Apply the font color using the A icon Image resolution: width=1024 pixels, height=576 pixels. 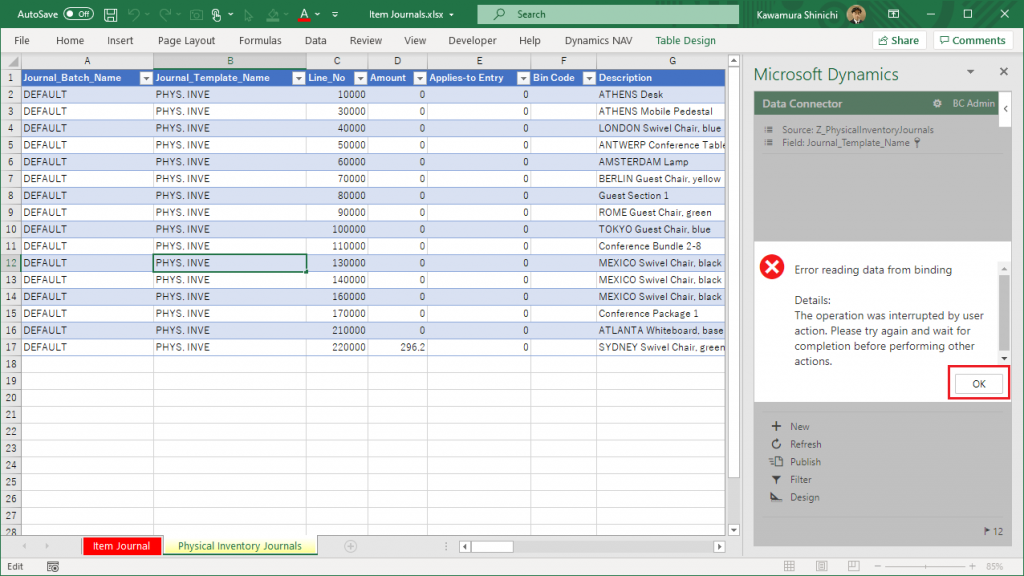pos(304,14)
